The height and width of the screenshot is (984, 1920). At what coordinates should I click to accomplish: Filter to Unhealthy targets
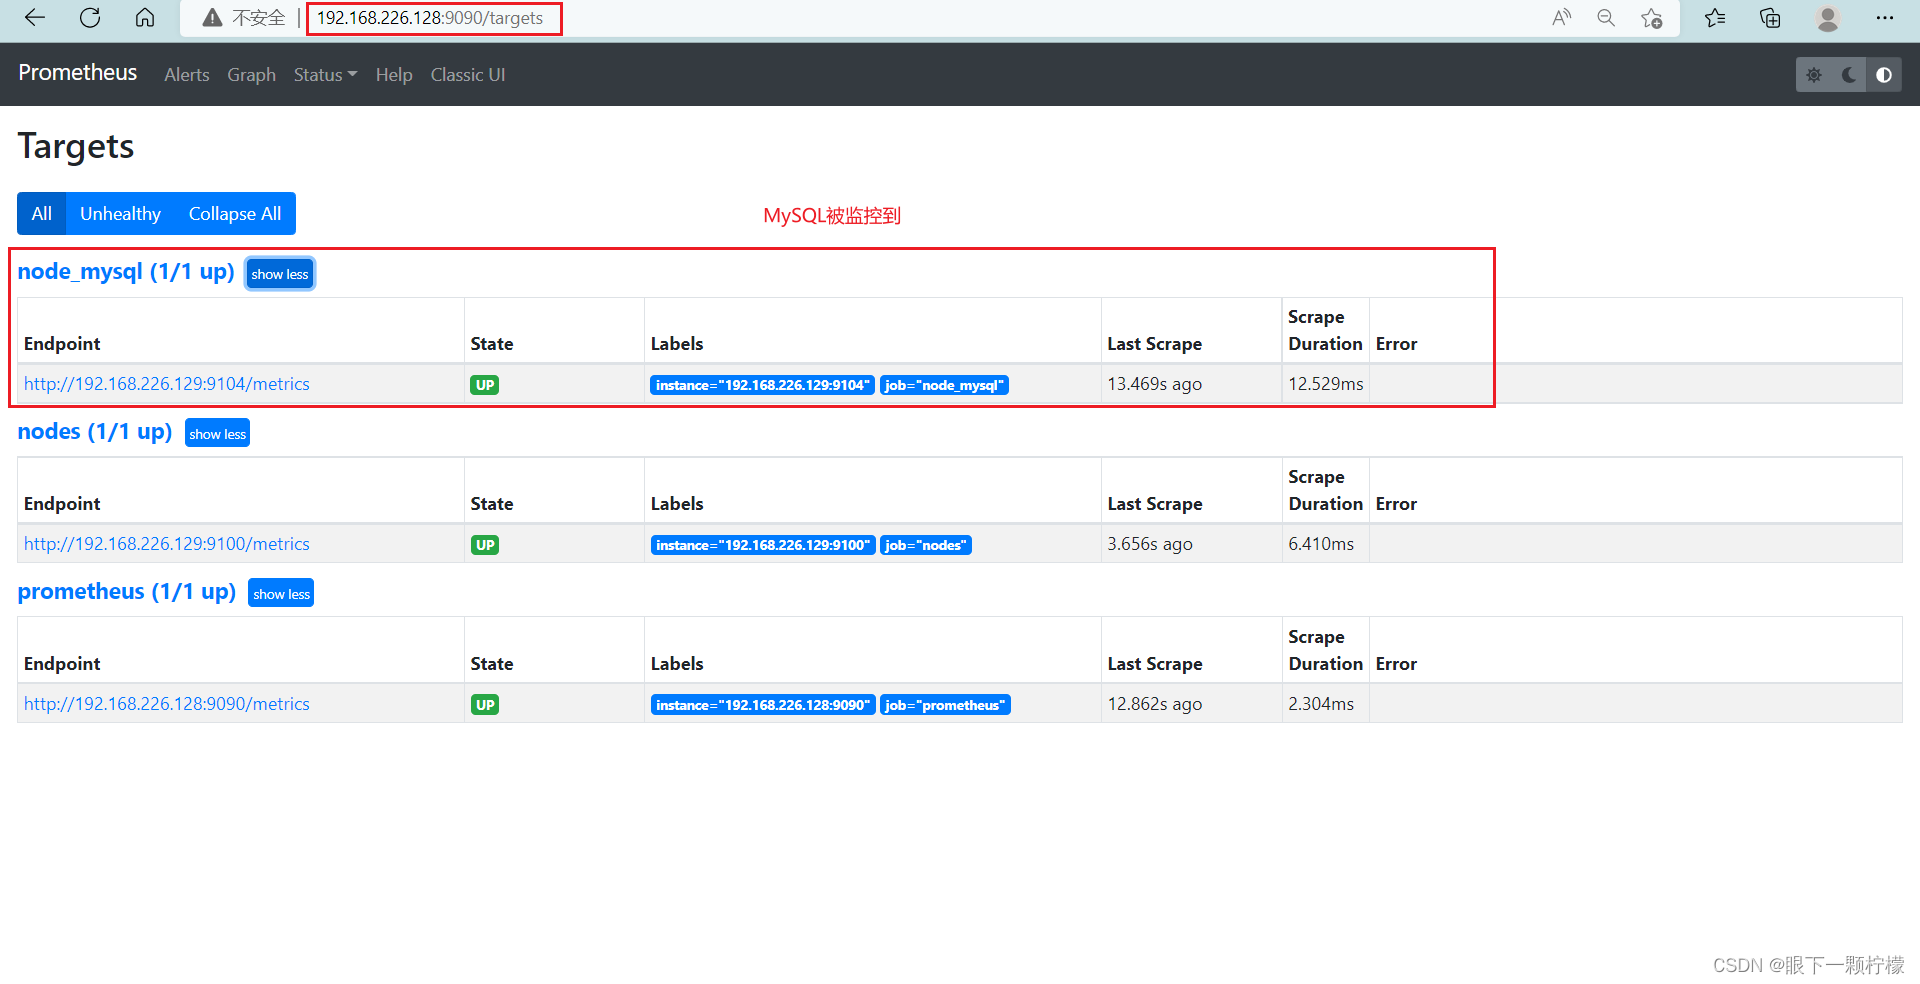click(x=120, y=214)
